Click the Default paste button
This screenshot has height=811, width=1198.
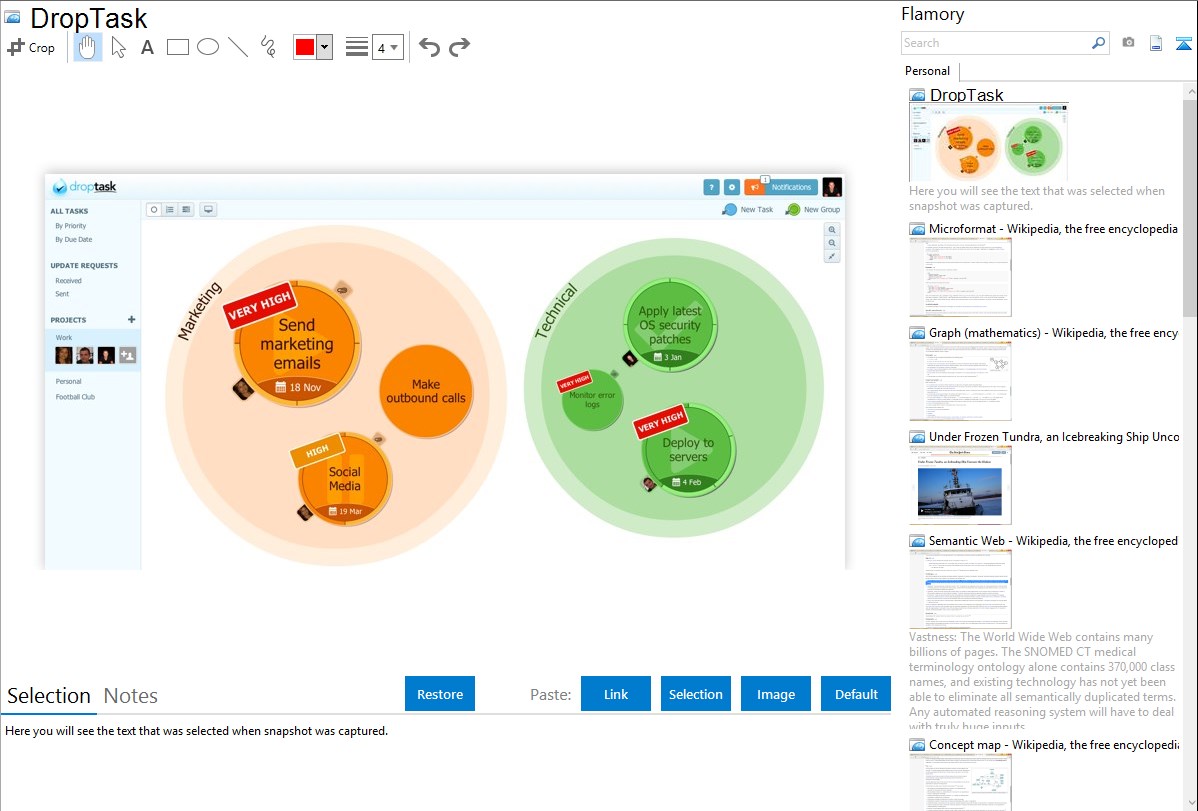point(856,694)
